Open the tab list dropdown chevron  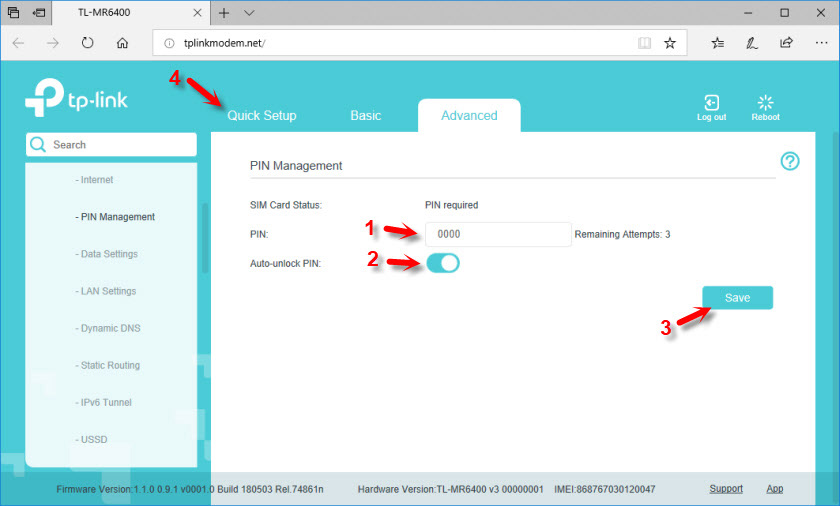tap(249, 13)
